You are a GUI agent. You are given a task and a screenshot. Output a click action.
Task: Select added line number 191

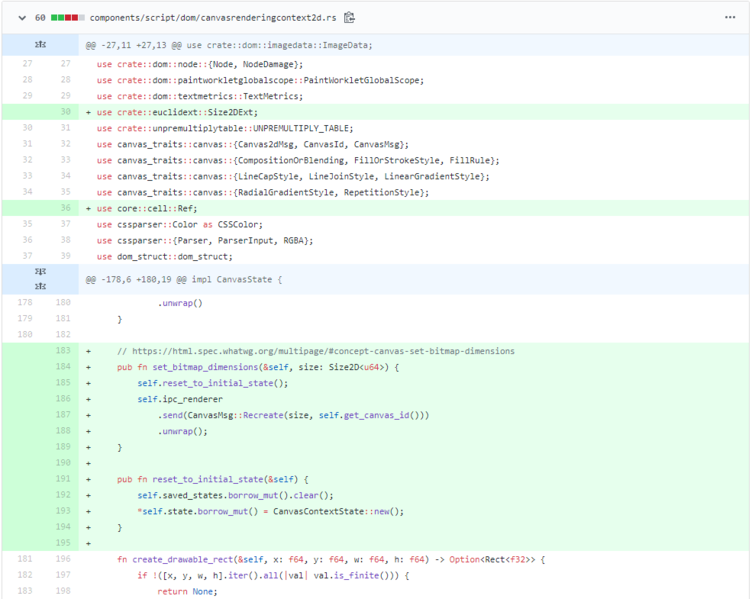pyautogui.click(x=63, y=479)
